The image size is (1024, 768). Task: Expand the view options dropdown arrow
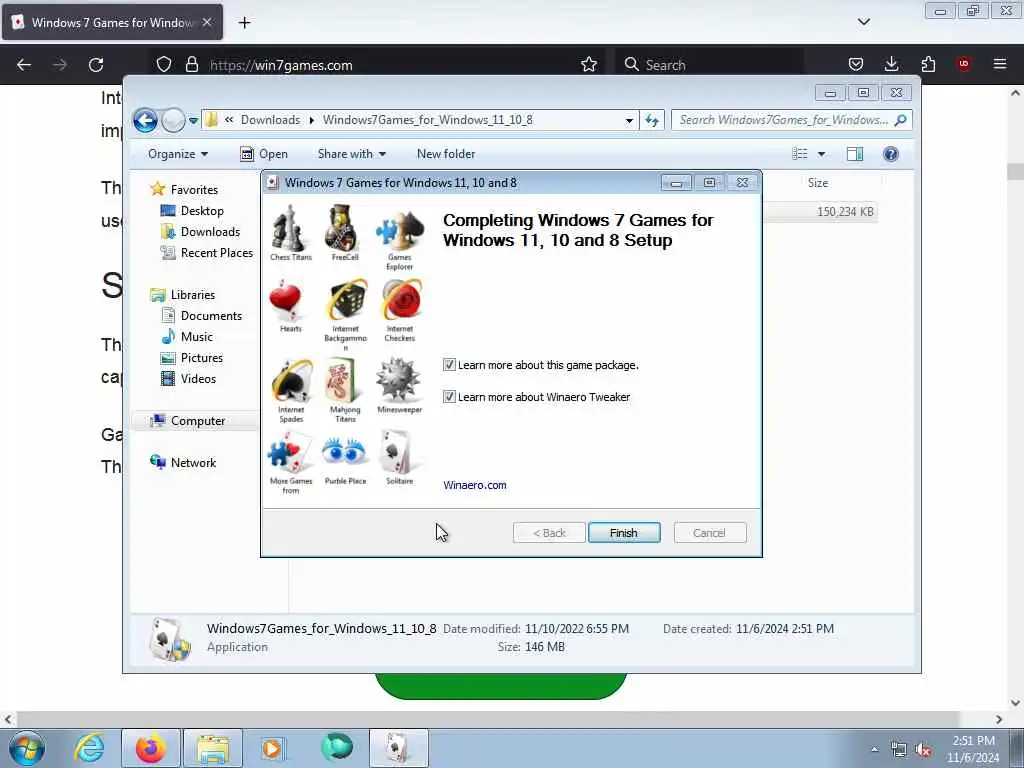(822, 154)
